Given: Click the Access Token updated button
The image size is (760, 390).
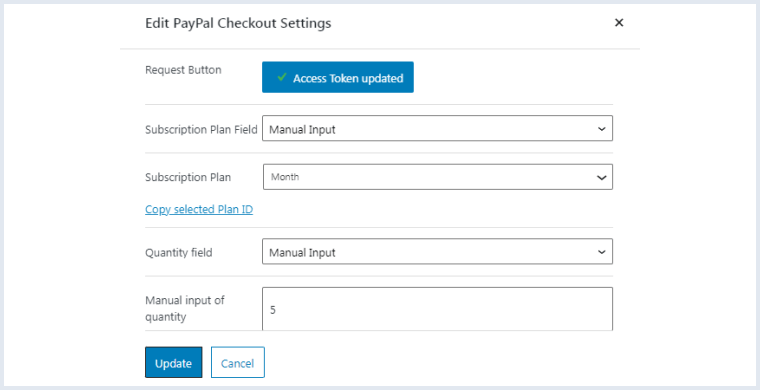Looking at the screenshot, I should [338, 77].
